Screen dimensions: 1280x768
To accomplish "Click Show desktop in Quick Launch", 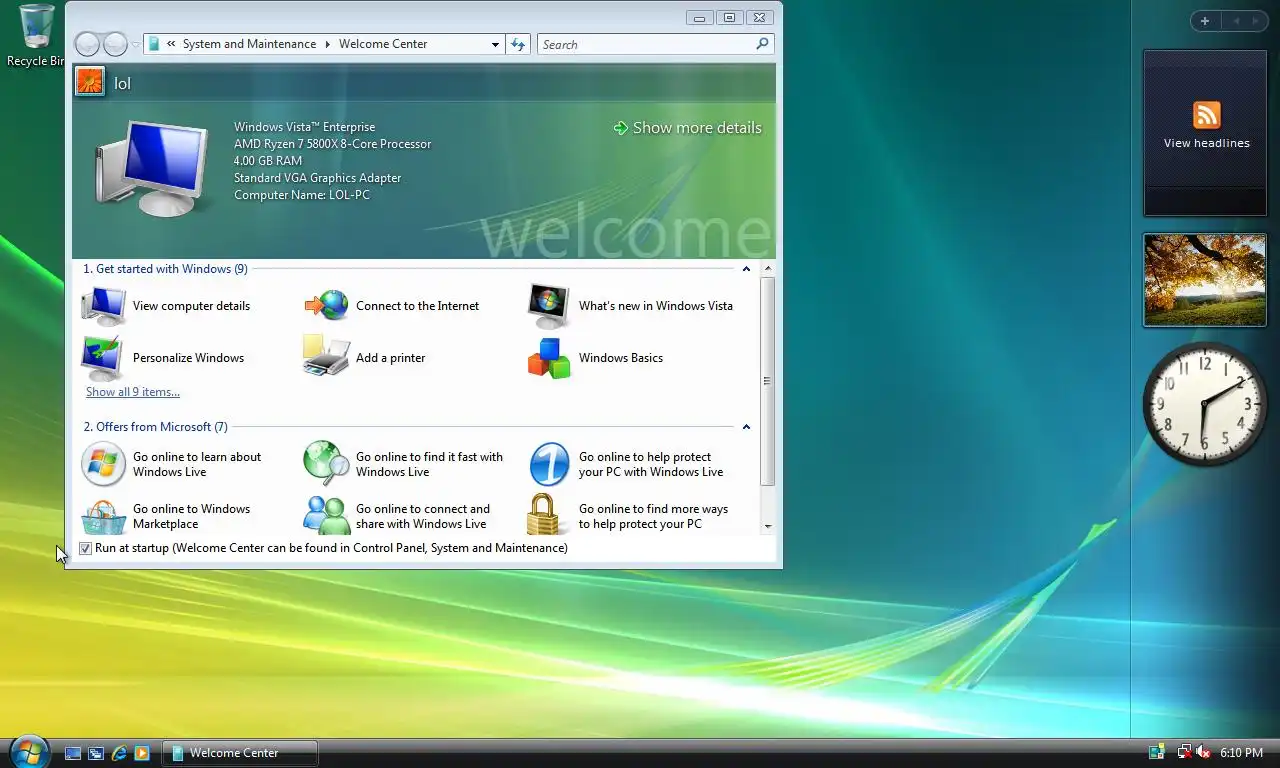I will point(73,753).
